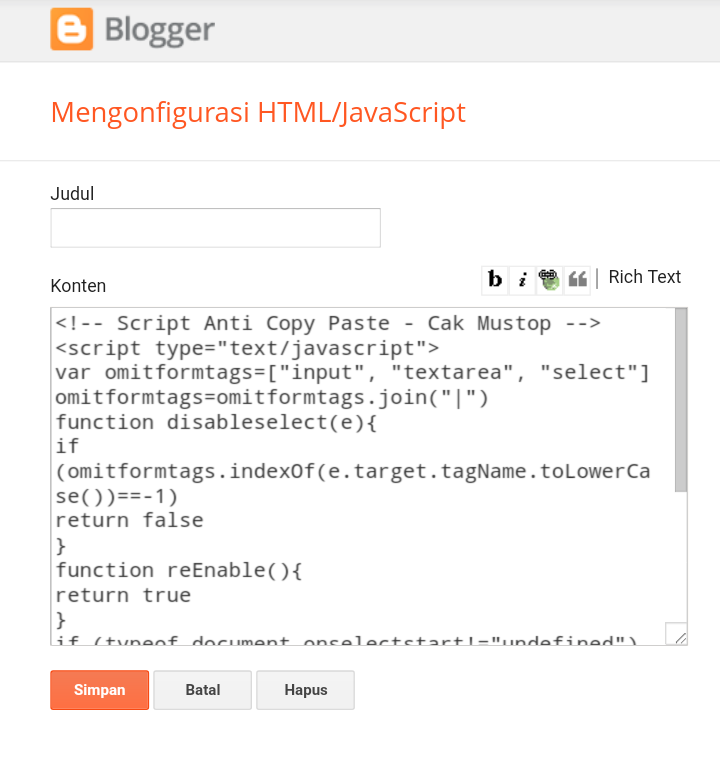The image size is (720, 757).
Task: Click the scrollbar track below the thumb
Action: tap(681, 555)
